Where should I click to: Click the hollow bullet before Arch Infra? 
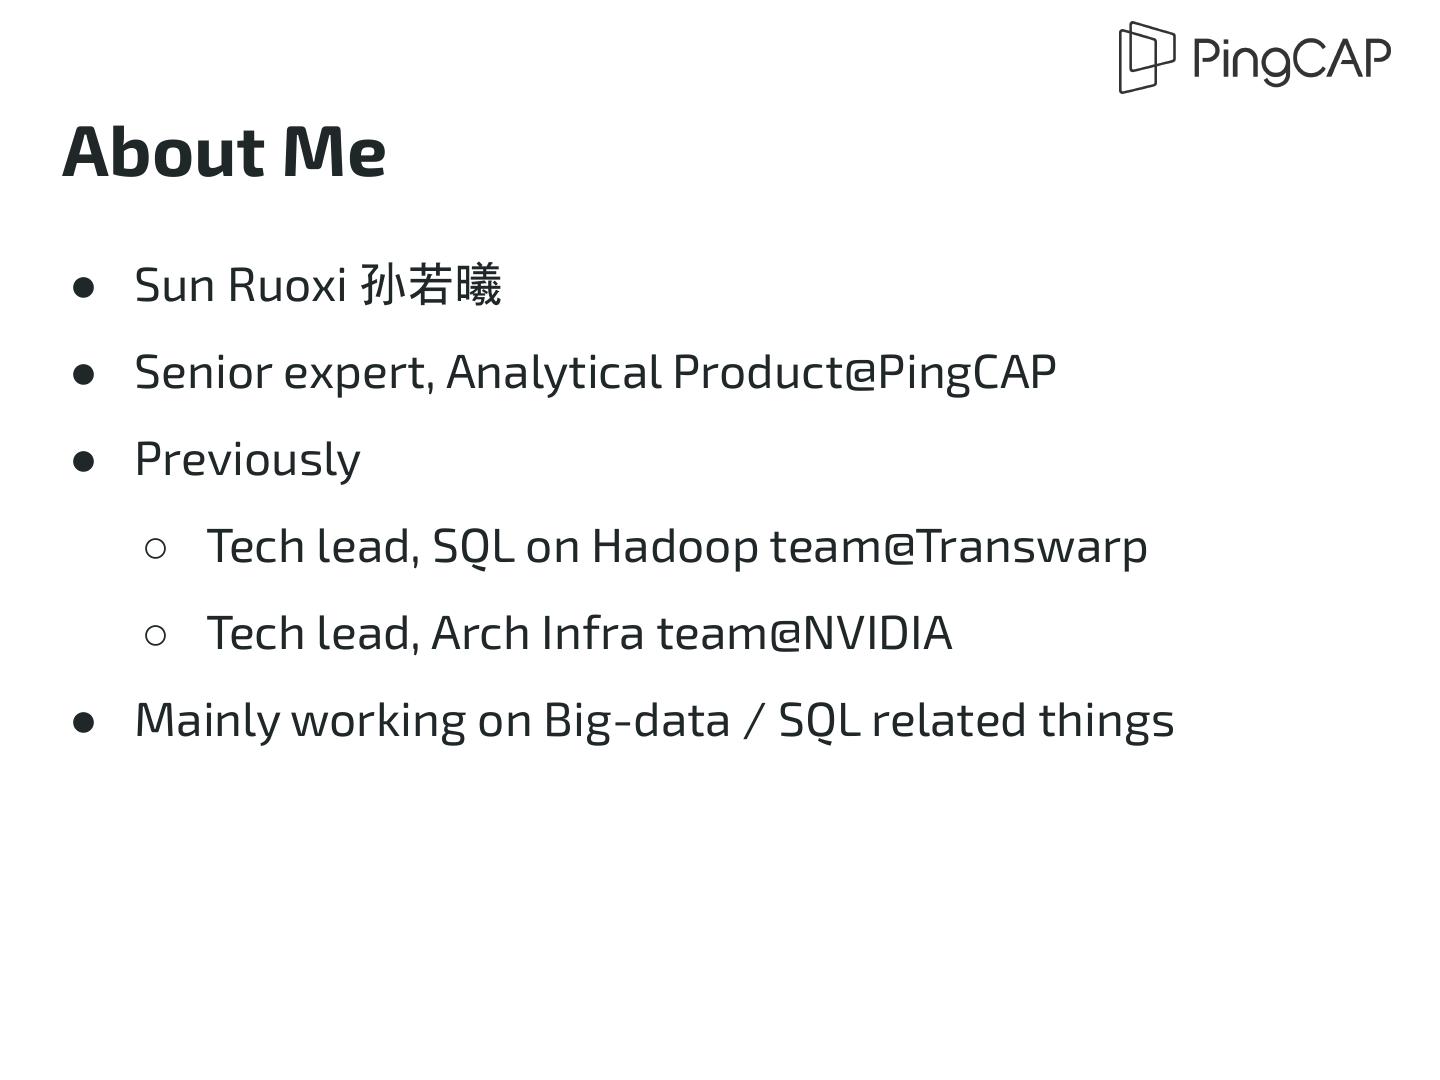point(156,635)
